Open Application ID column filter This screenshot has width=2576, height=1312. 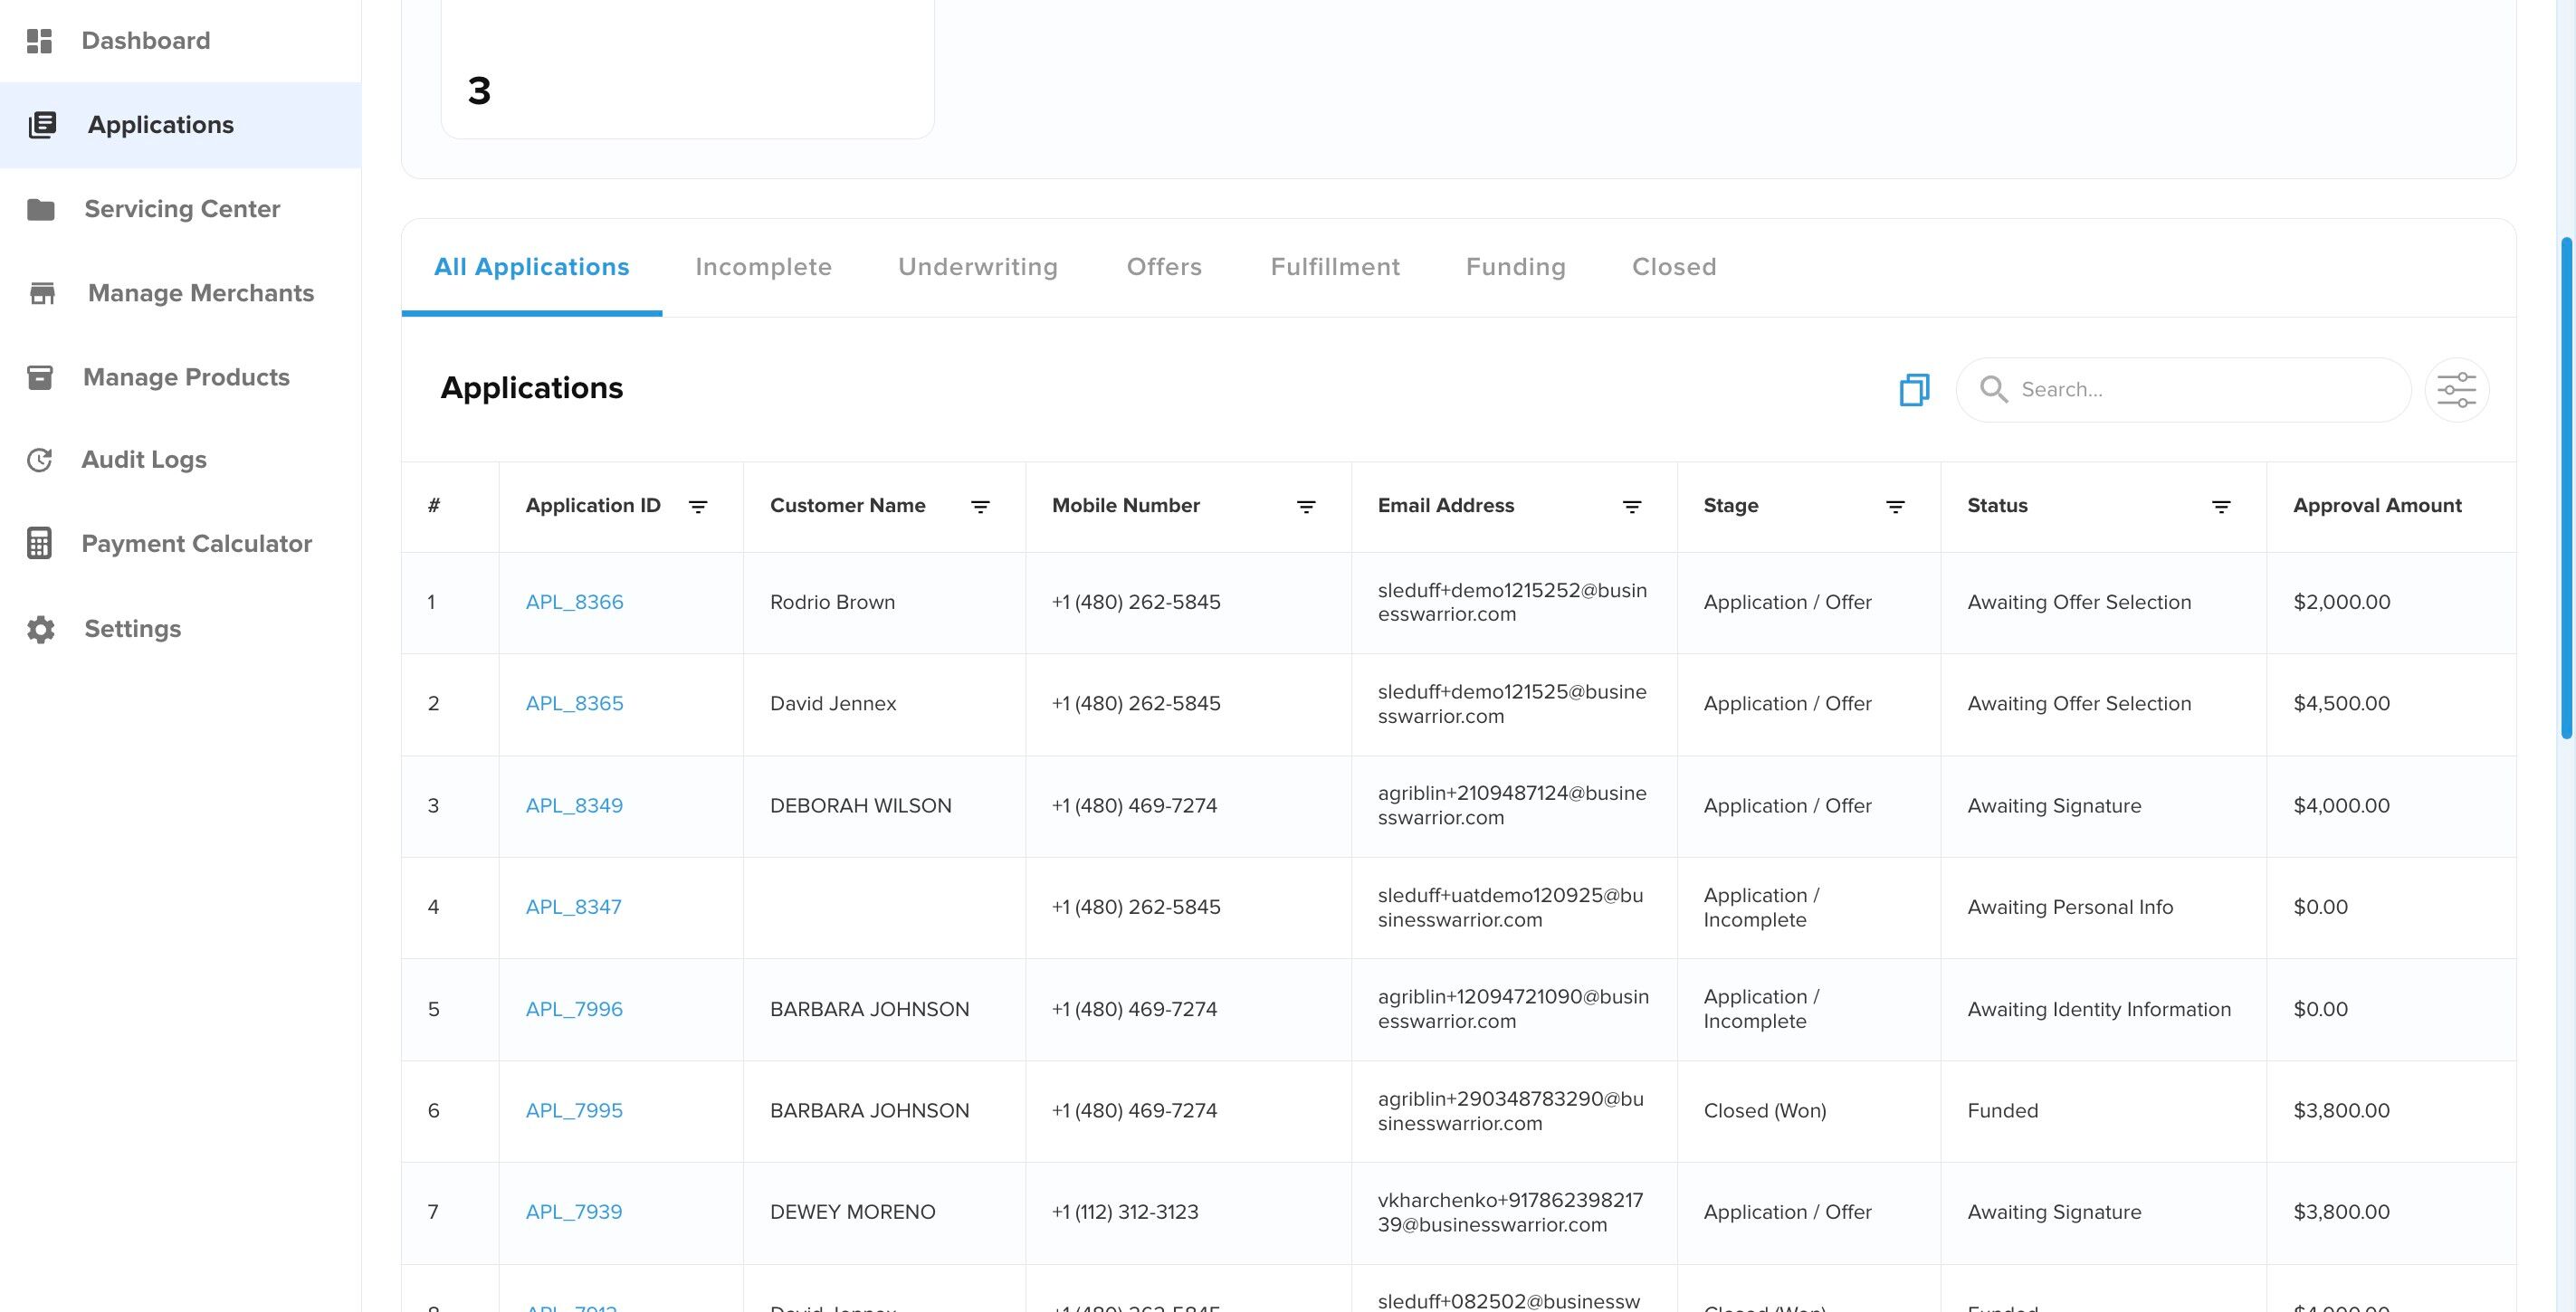698,507
